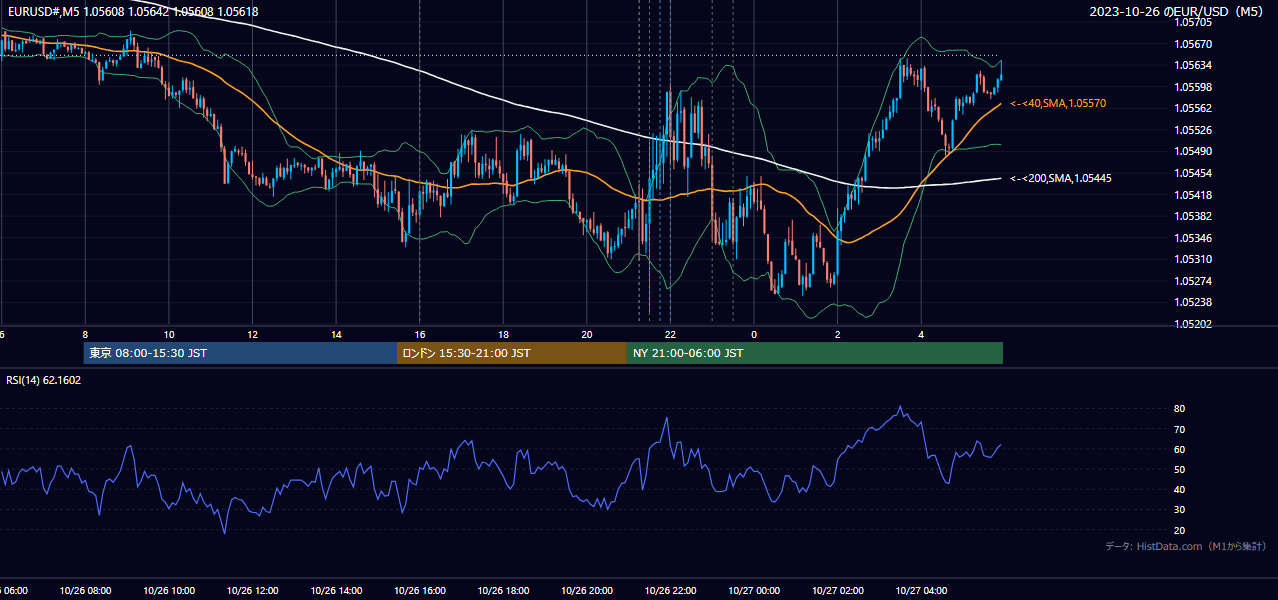Image resolution: width=1278 pixels, height=600 pixels.
Task: Click price scale value 1.05418
Action: click(1192, 195)
